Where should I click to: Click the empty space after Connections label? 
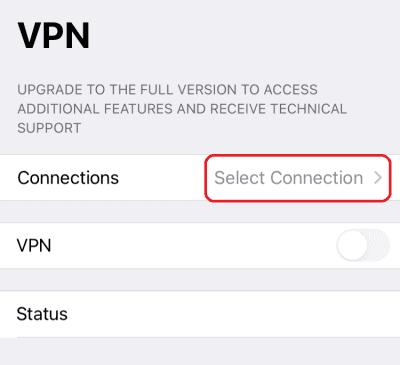pos(162,178)
